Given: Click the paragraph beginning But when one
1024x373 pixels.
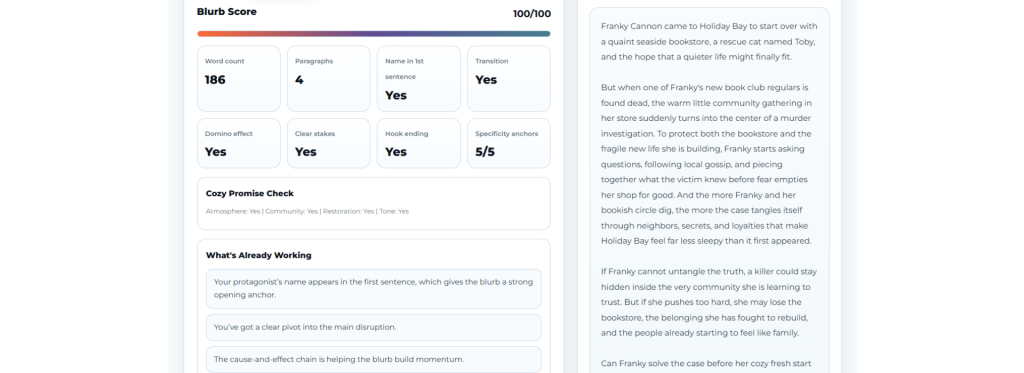Looking at the screenshot, I should 709,164.
